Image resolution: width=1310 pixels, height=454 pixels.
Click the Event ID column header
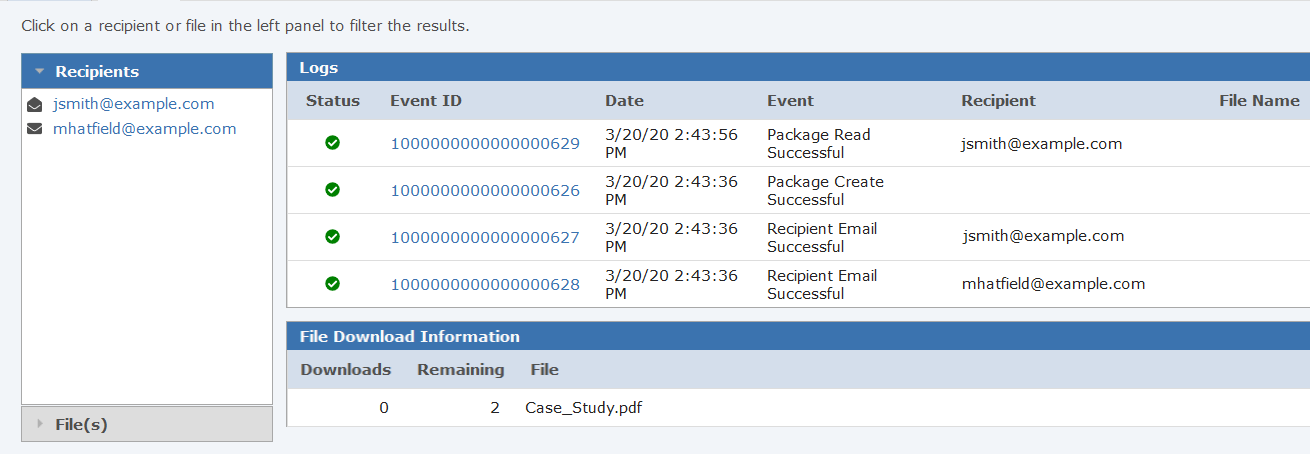point(426,101)
